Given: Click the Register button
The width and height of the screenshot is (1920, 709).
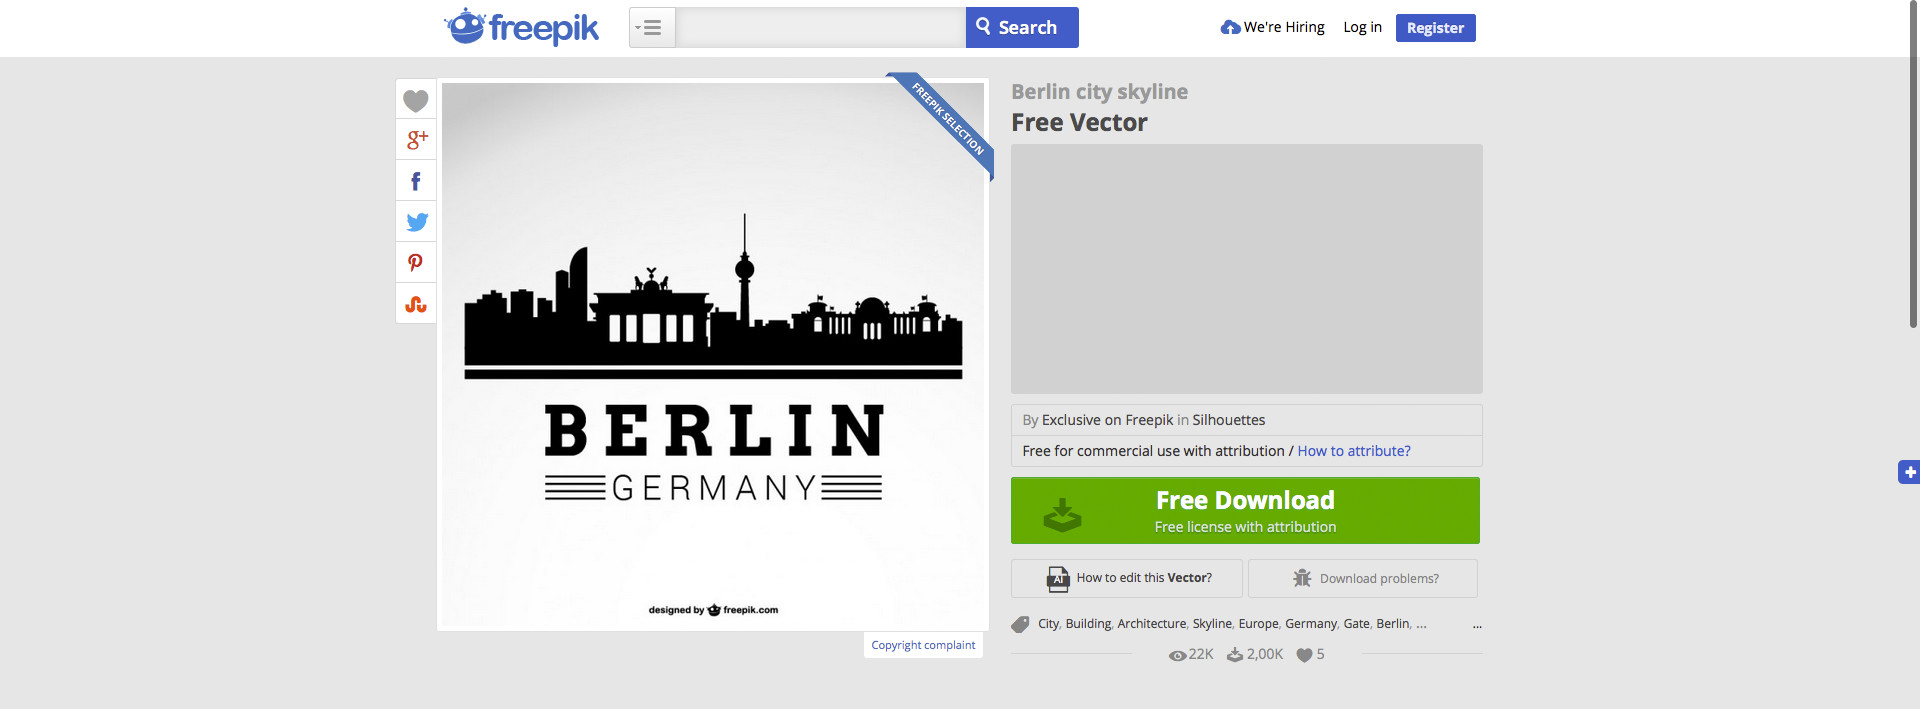Looking at the screenshot, I should pos(1435,28).
